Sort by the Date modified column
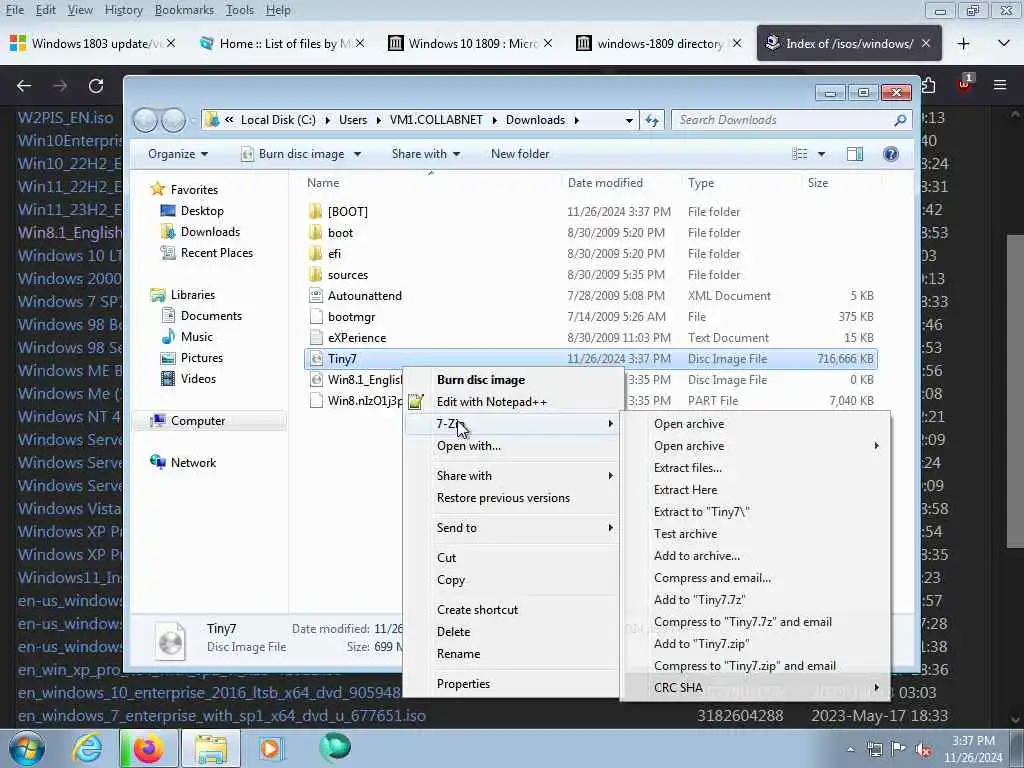 tap(605, 183)
